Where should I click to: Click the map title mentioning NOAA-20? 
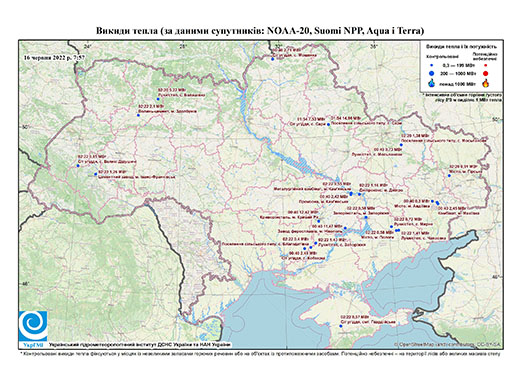260,31
